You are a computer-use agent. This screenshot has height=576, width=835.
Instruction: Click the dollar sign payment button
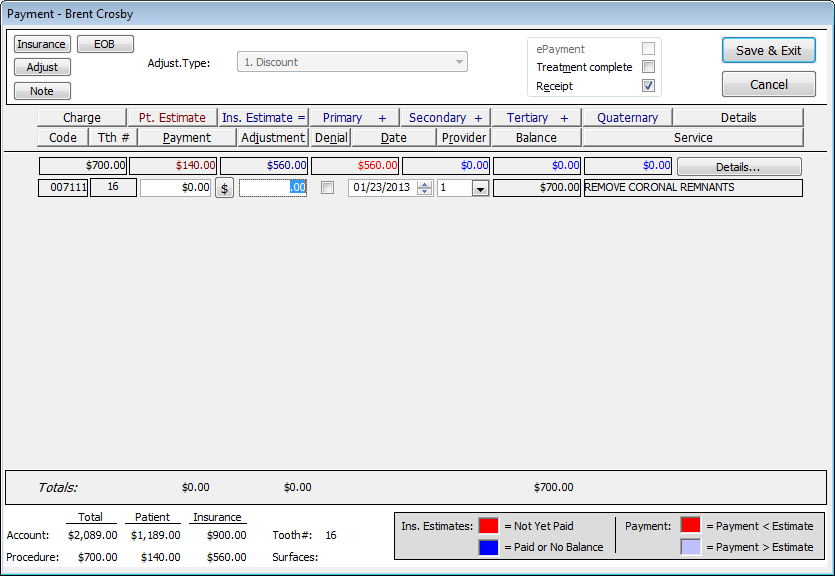point(224,188)
